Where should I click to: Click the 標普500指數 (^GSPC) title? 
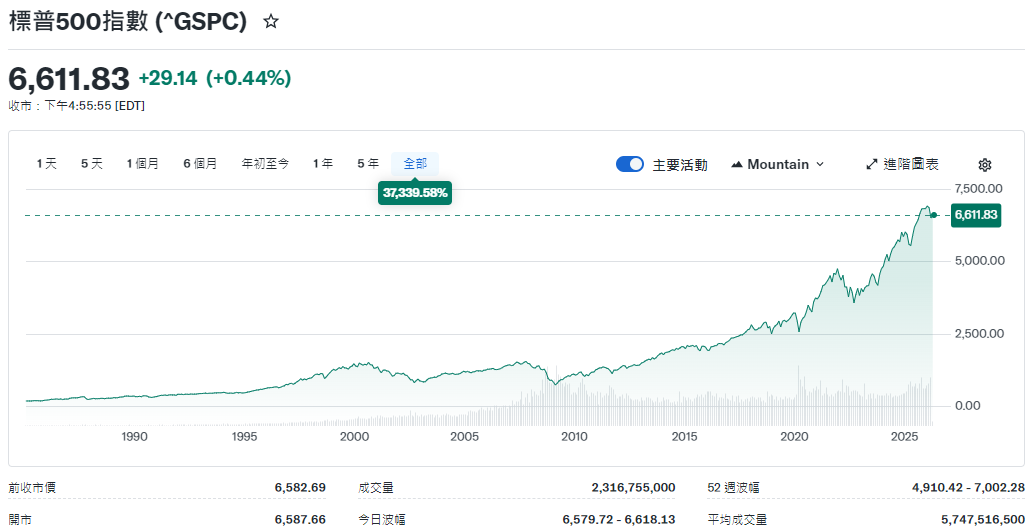pos(127,22)
